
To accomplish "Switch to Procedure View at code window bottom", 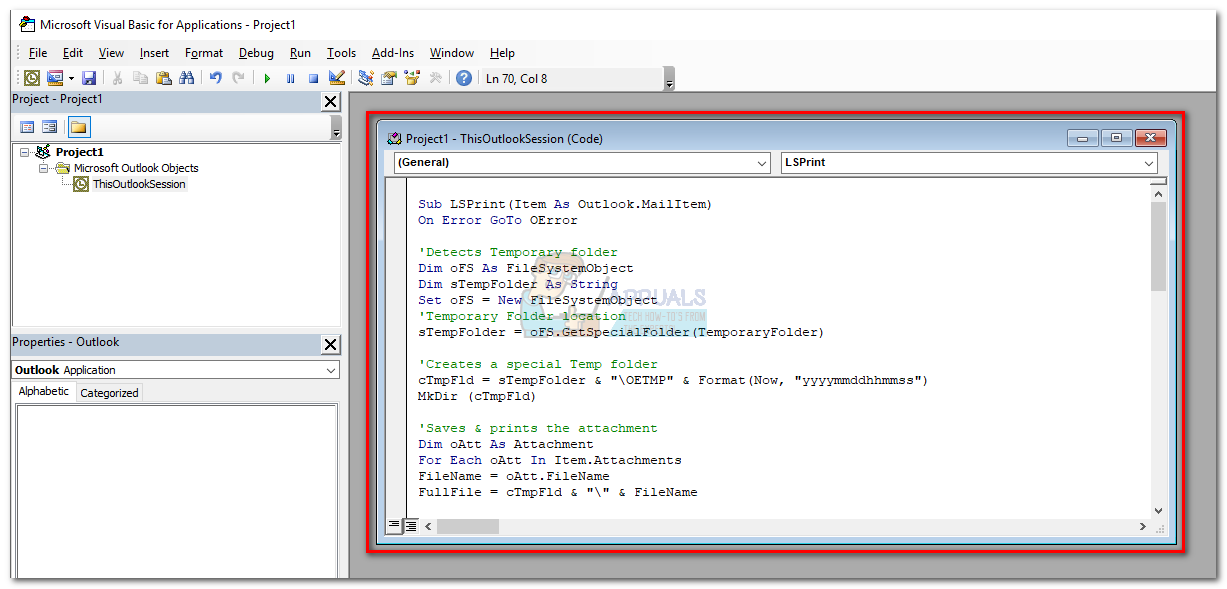I will tap(394, 525).
